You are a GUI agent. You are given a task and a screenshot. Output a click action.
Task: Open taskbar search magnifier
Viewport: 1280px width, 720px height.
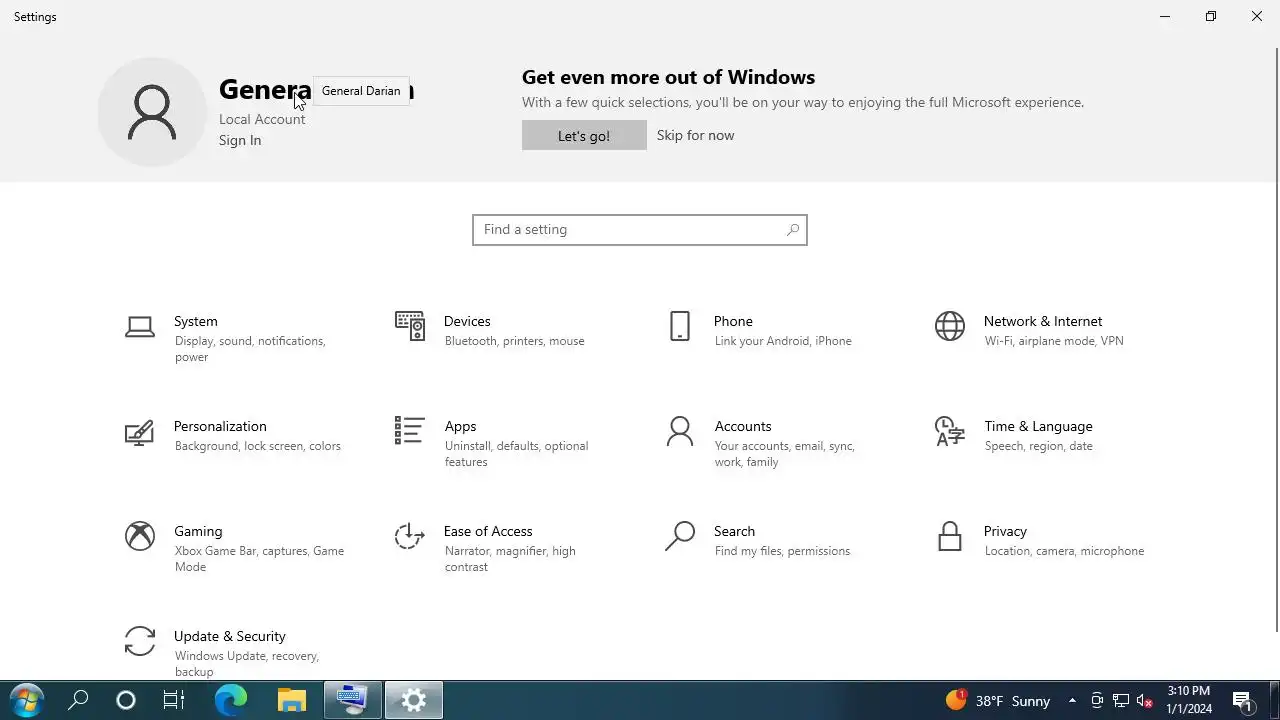click(x=78, y=700)
